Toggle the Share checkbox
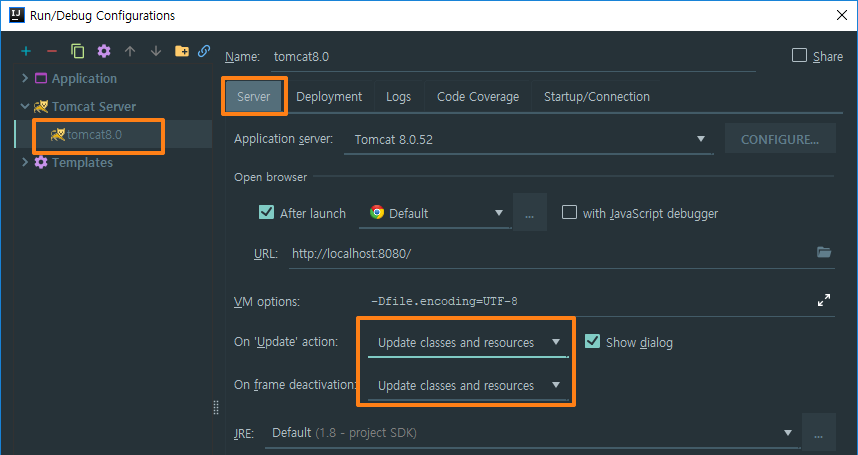The height and width of the screenshot is (455, 858). (799, 56)
